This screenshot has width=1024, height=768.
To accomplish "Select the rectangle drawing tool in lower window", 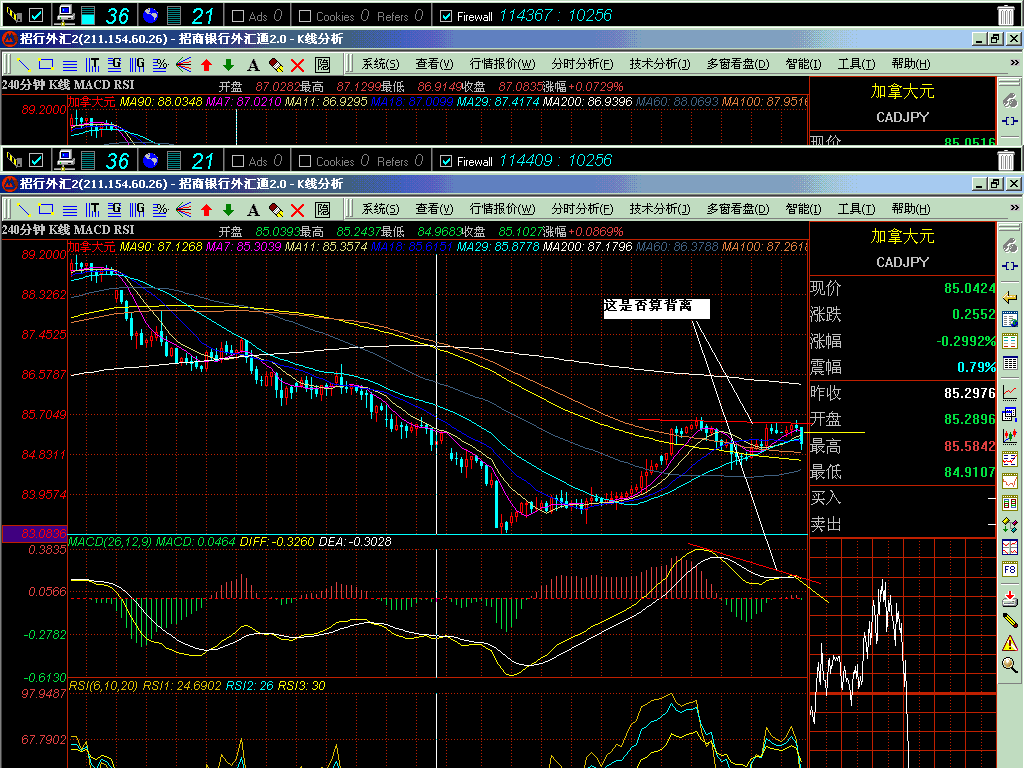I will (x=45, y=208).
